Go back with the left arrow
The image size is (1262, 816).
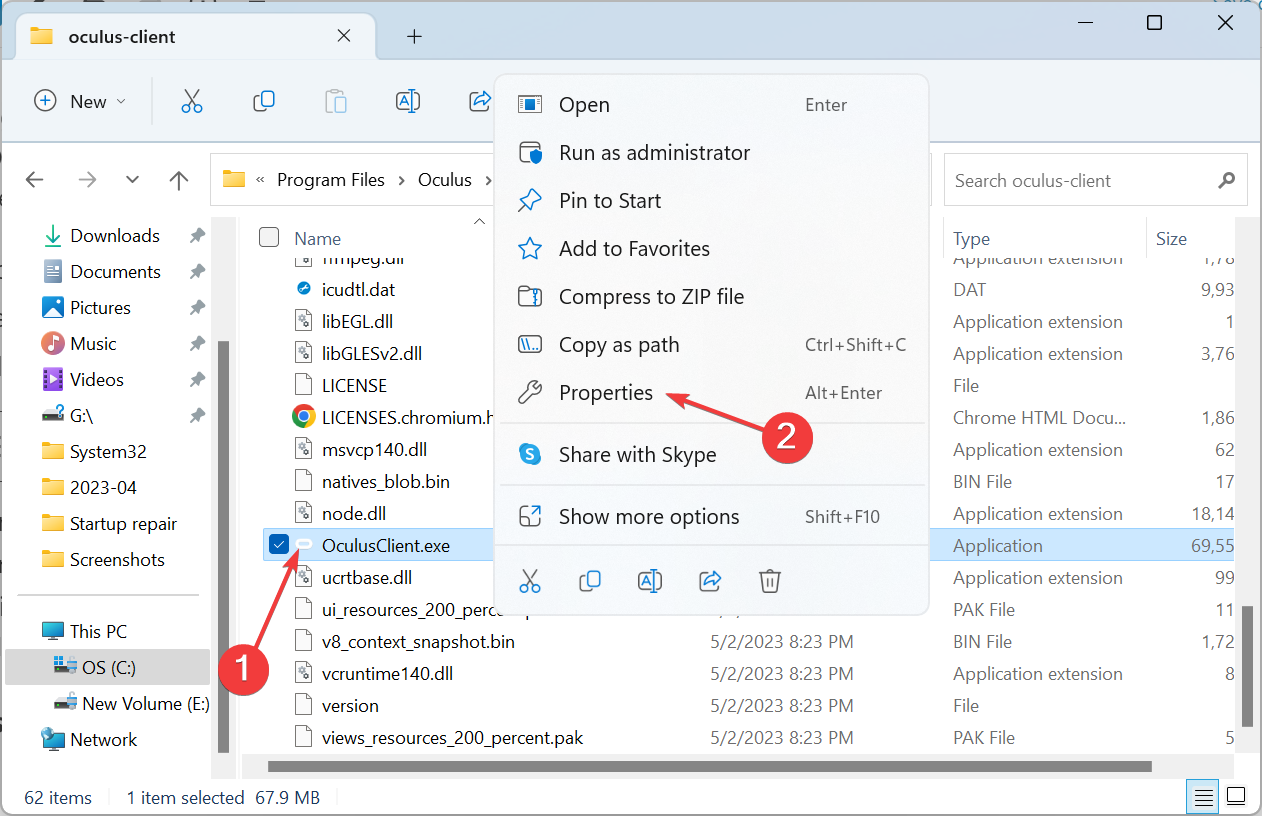pyautogui.click(x=34, y=180)
